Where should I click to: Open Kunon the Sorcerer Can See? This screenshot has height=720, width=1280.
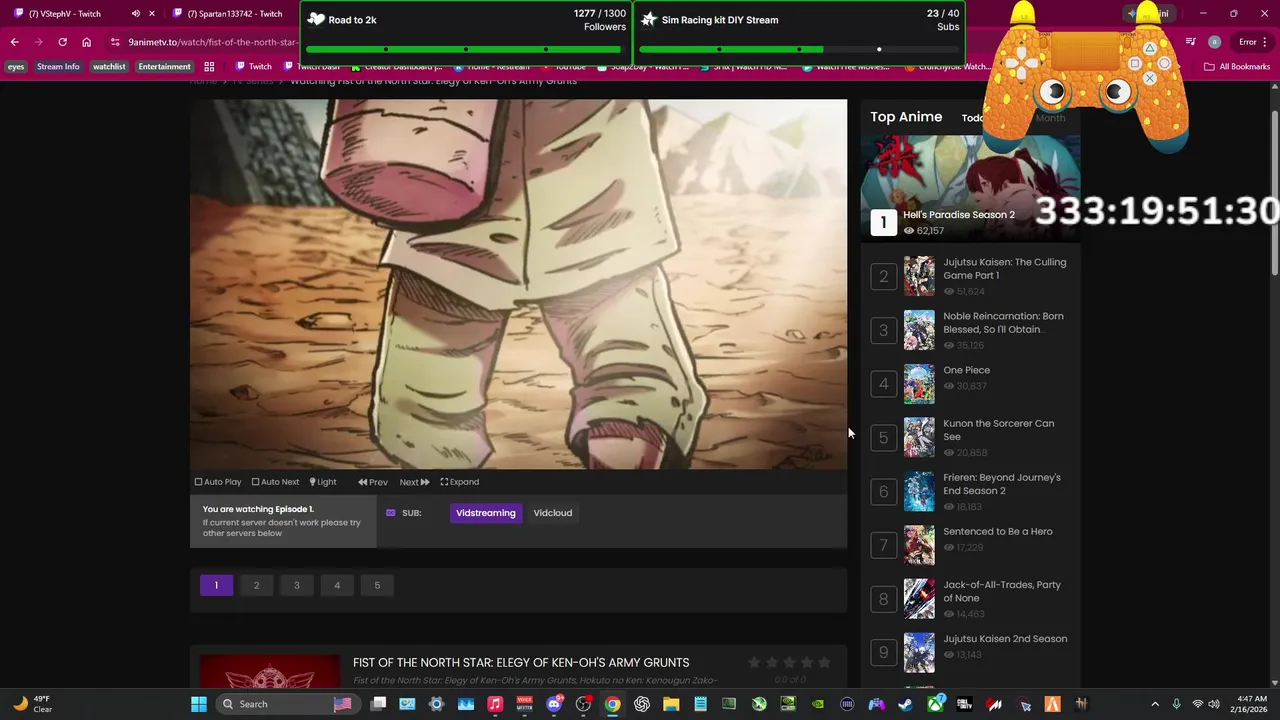[998, 430]
